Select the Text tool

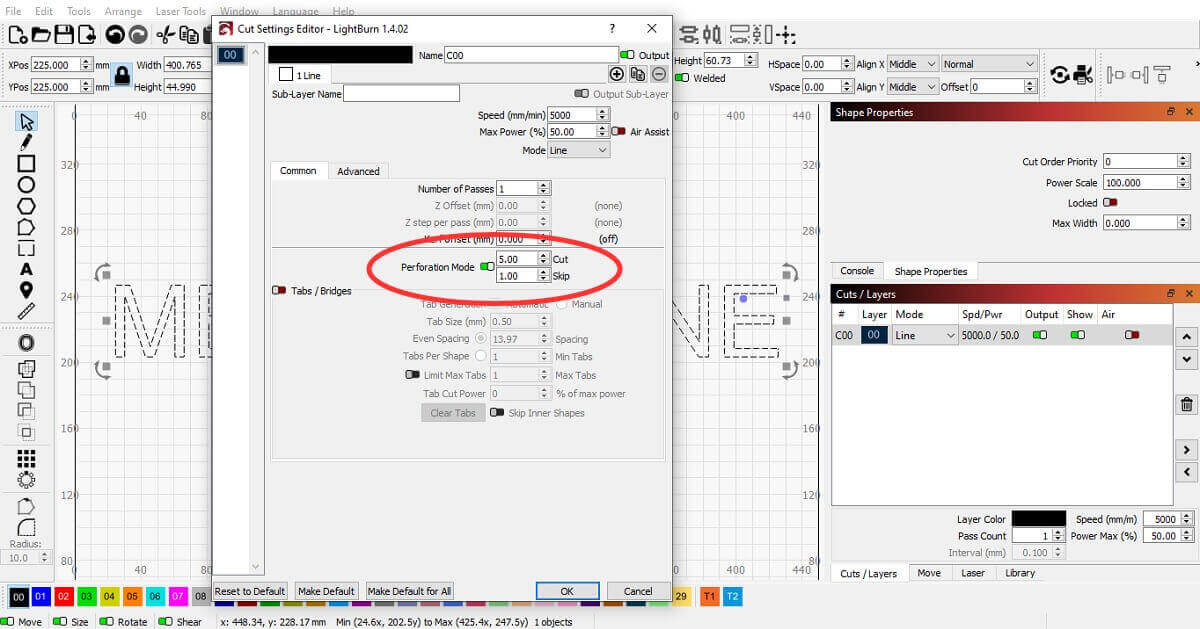(x=26, y=269)
